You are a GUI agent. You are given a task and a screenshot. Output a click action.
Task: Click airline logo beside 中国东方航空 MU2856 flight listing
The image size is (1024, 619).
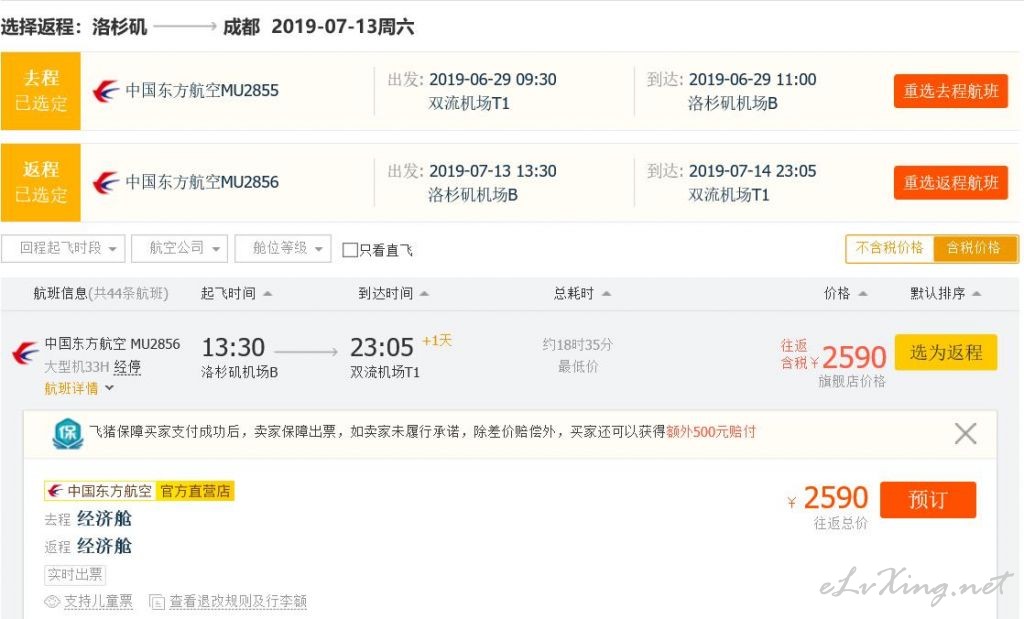coord(25,353)
